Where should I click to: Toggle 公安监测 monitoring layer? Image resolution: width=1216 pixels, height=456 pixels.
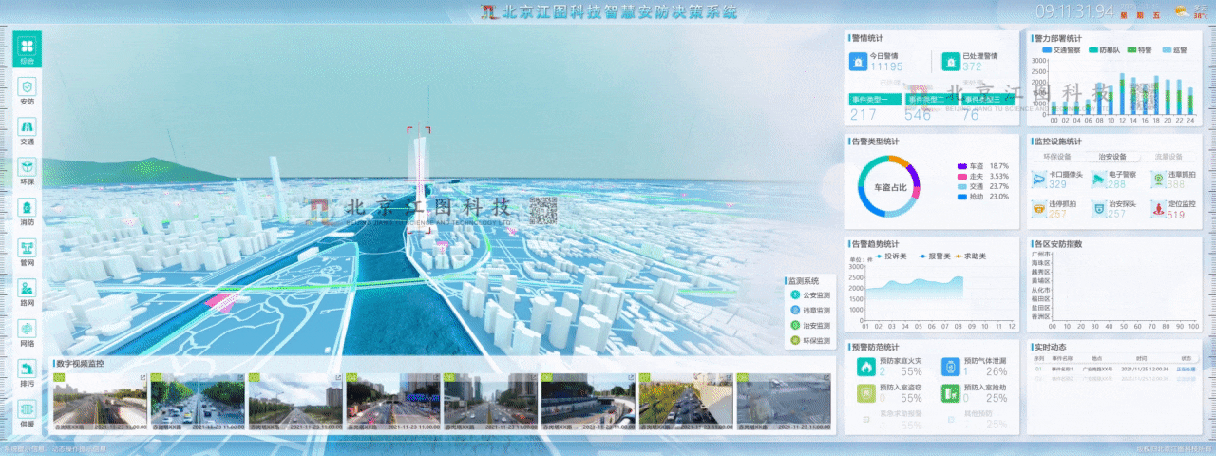810,296
